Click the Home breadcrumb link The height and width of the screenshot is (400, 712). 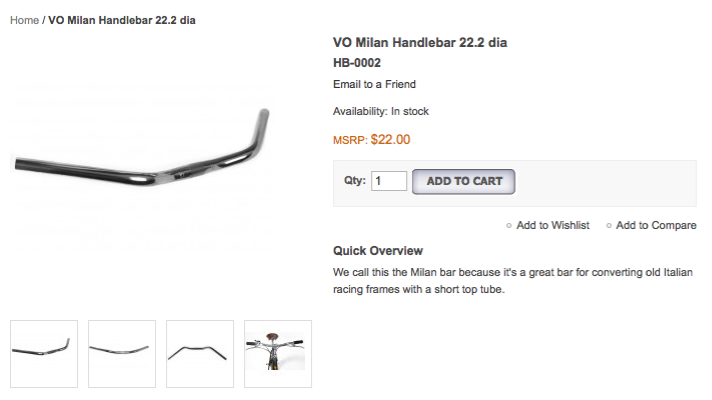pos(24,20)
